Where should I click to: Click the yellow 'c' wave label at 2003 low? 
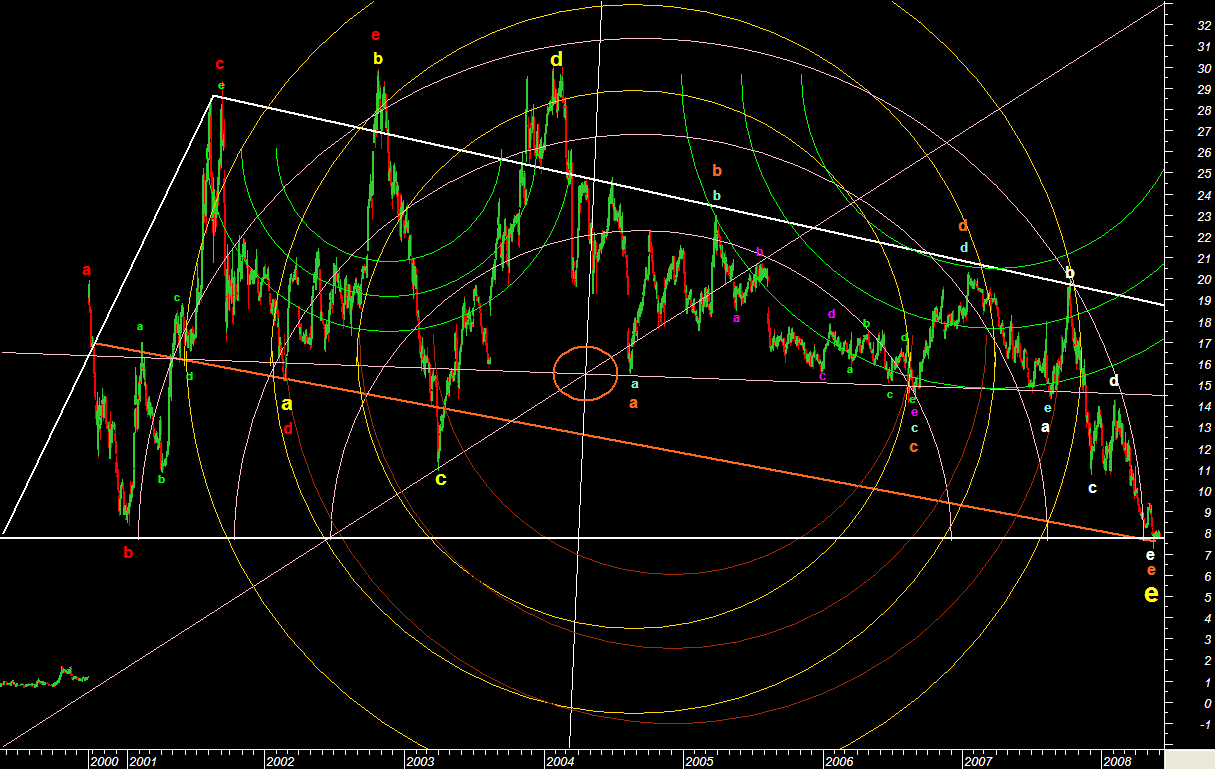[x=441, y=479]
